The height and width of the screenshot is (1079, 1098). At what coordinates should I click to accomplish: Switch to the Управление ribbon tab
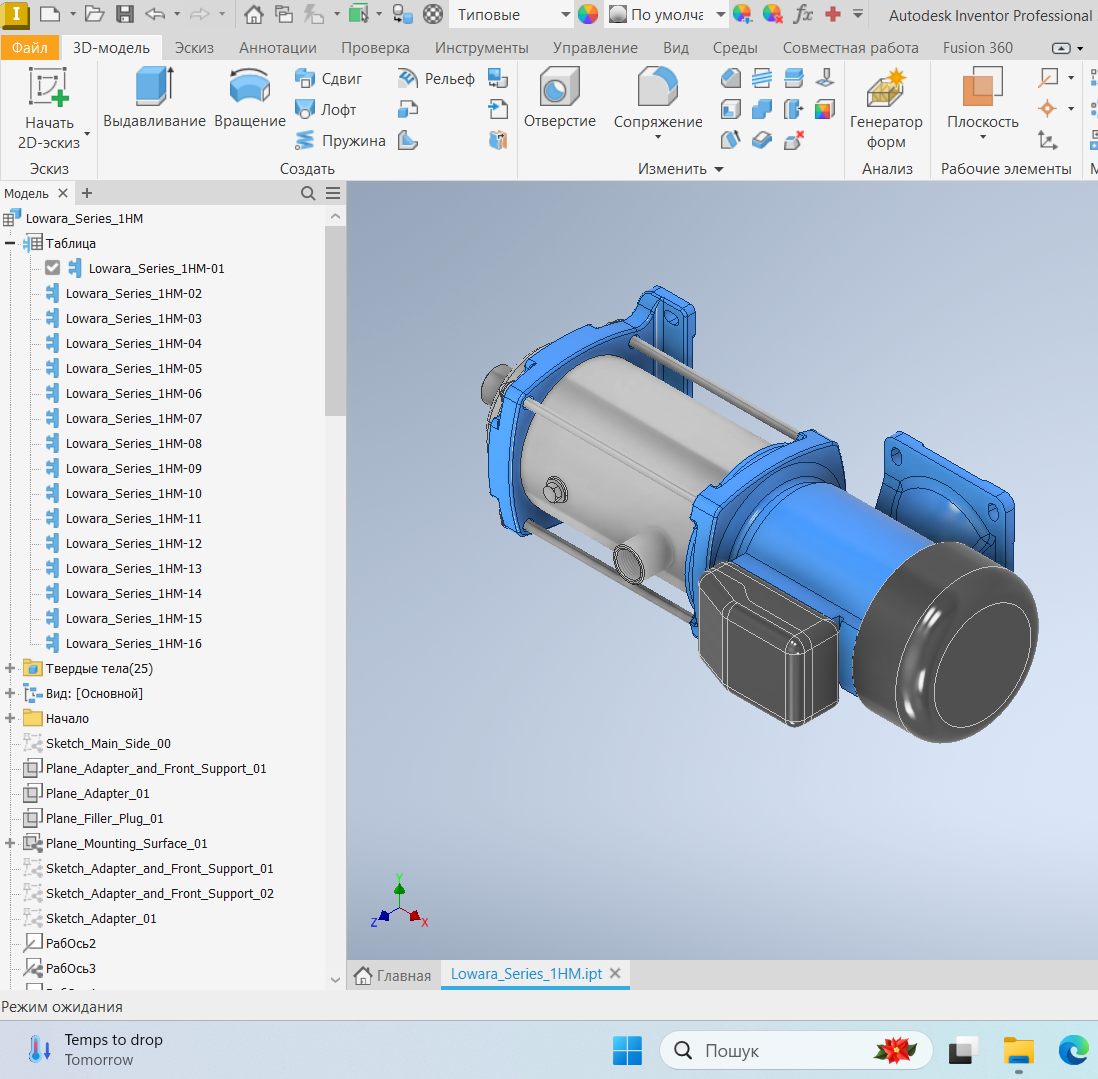coord(595,48)
